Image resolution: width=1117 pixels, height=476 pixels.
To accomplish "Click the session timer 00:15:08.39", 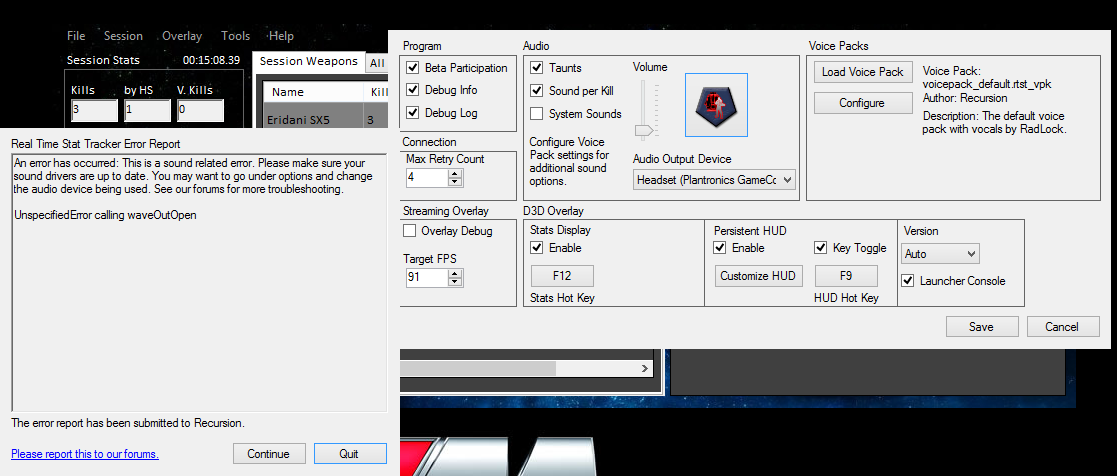I will (x=211, y=61).
